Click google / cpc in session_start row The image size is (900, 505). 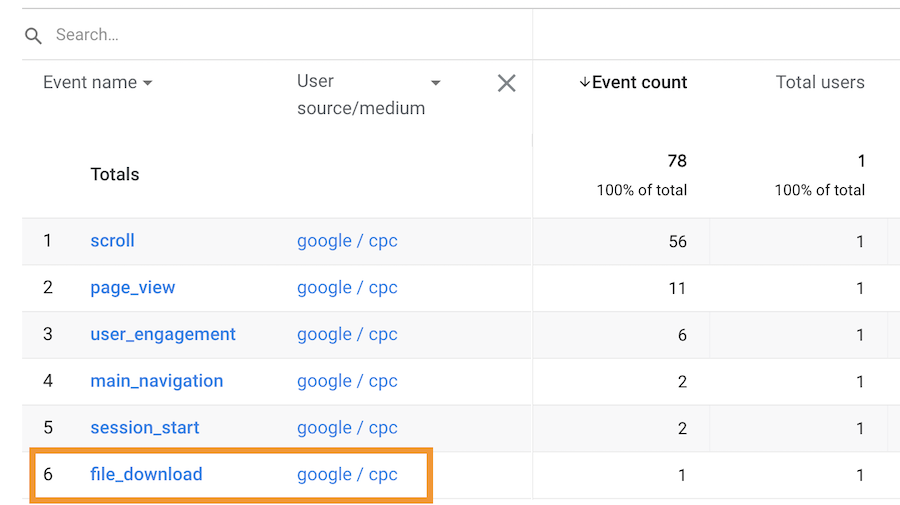pos(347,428)
